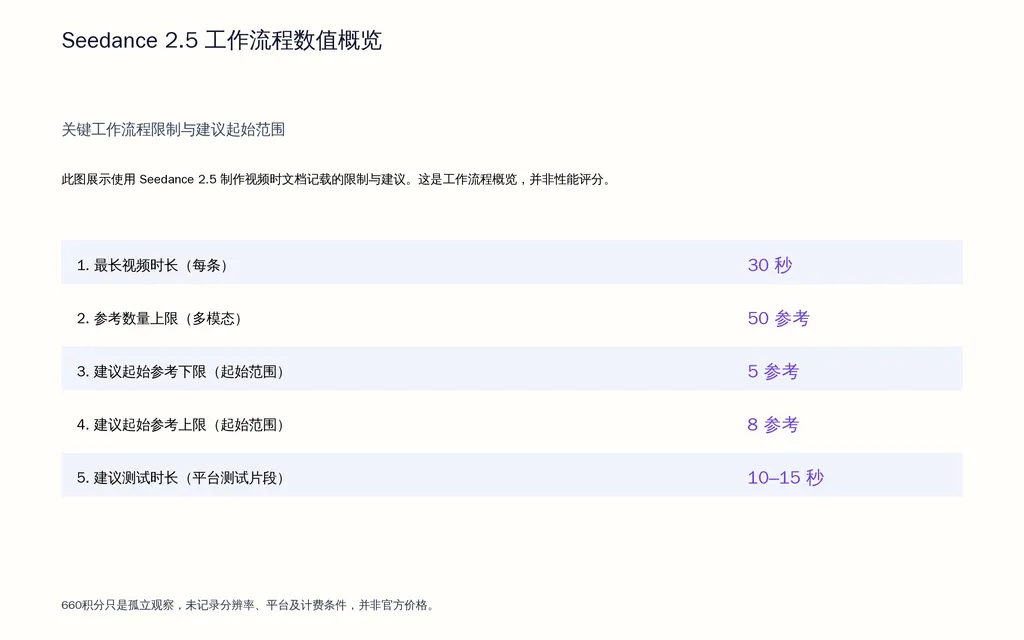Click the row label '2. 参考数量上限（多模态）'
Screen dimensions: 1024x640
coord(161,319)
